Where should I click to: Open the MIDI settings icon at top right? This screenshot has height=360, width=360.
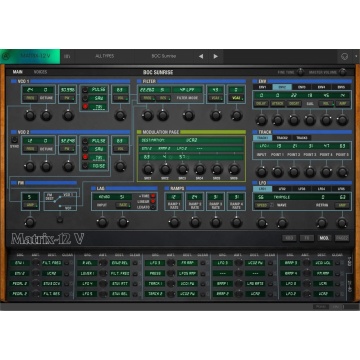344,57
